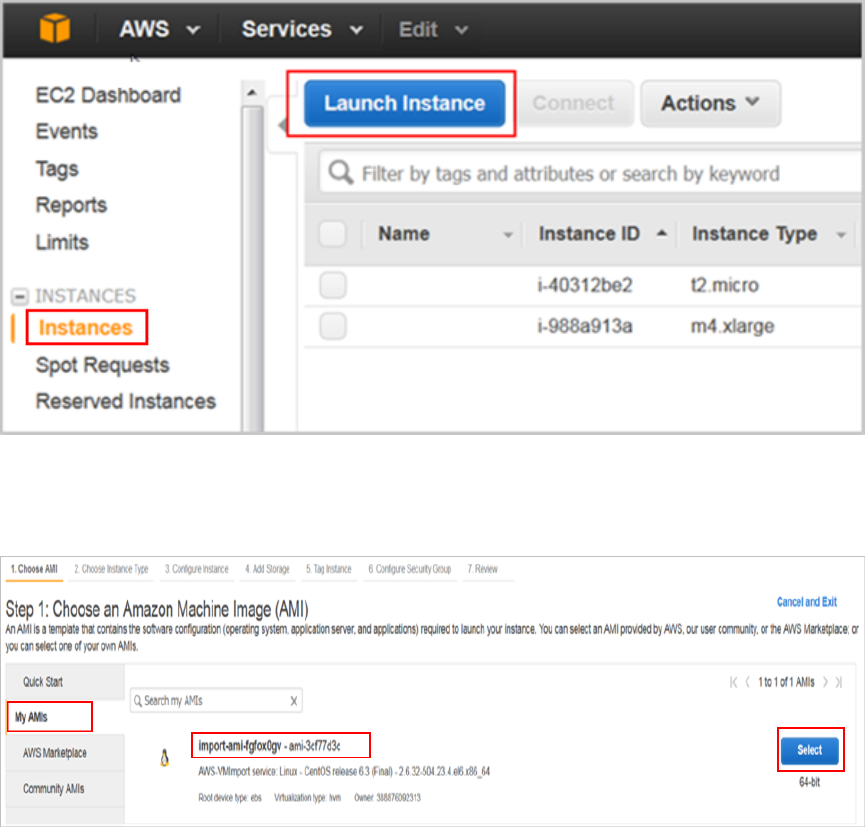865x827 pixels.
Task: Open the Services dropdown menu
Action: 302,29
